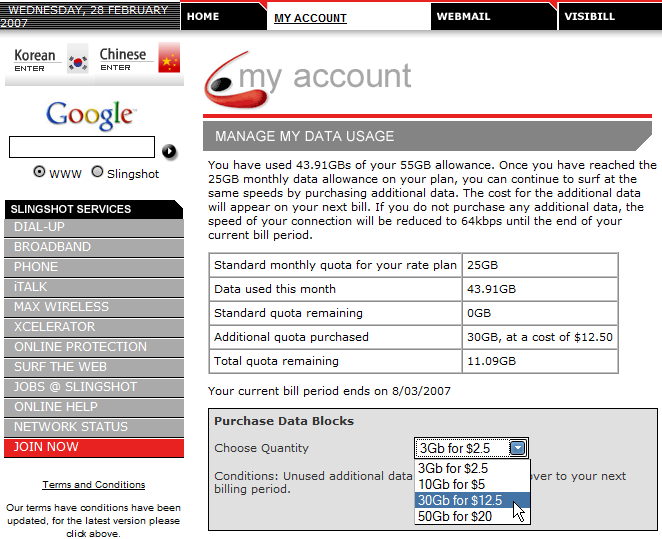Click the Purchase Data Blocks heading
The width and height of the screenshot is (662, 539).
pyautogui.click(x=284, y=421)
